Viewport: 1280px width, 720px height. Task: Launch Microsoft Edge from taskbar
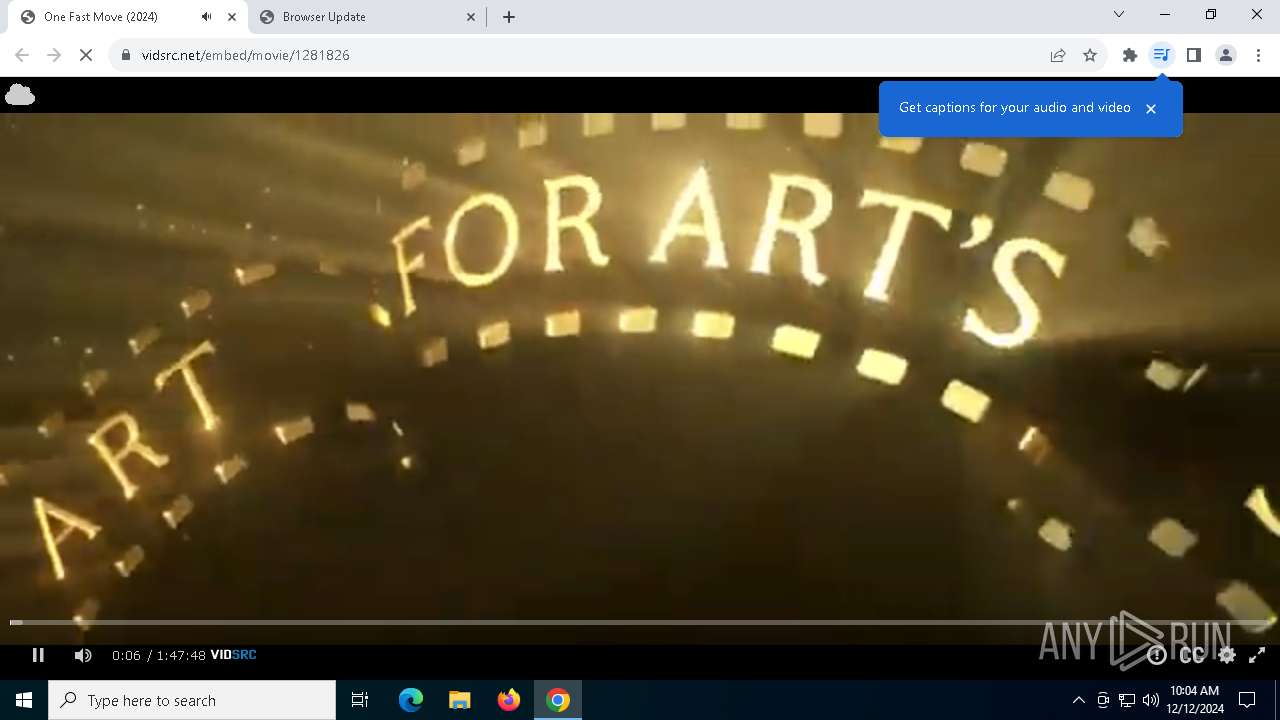[x=411, y=700]
